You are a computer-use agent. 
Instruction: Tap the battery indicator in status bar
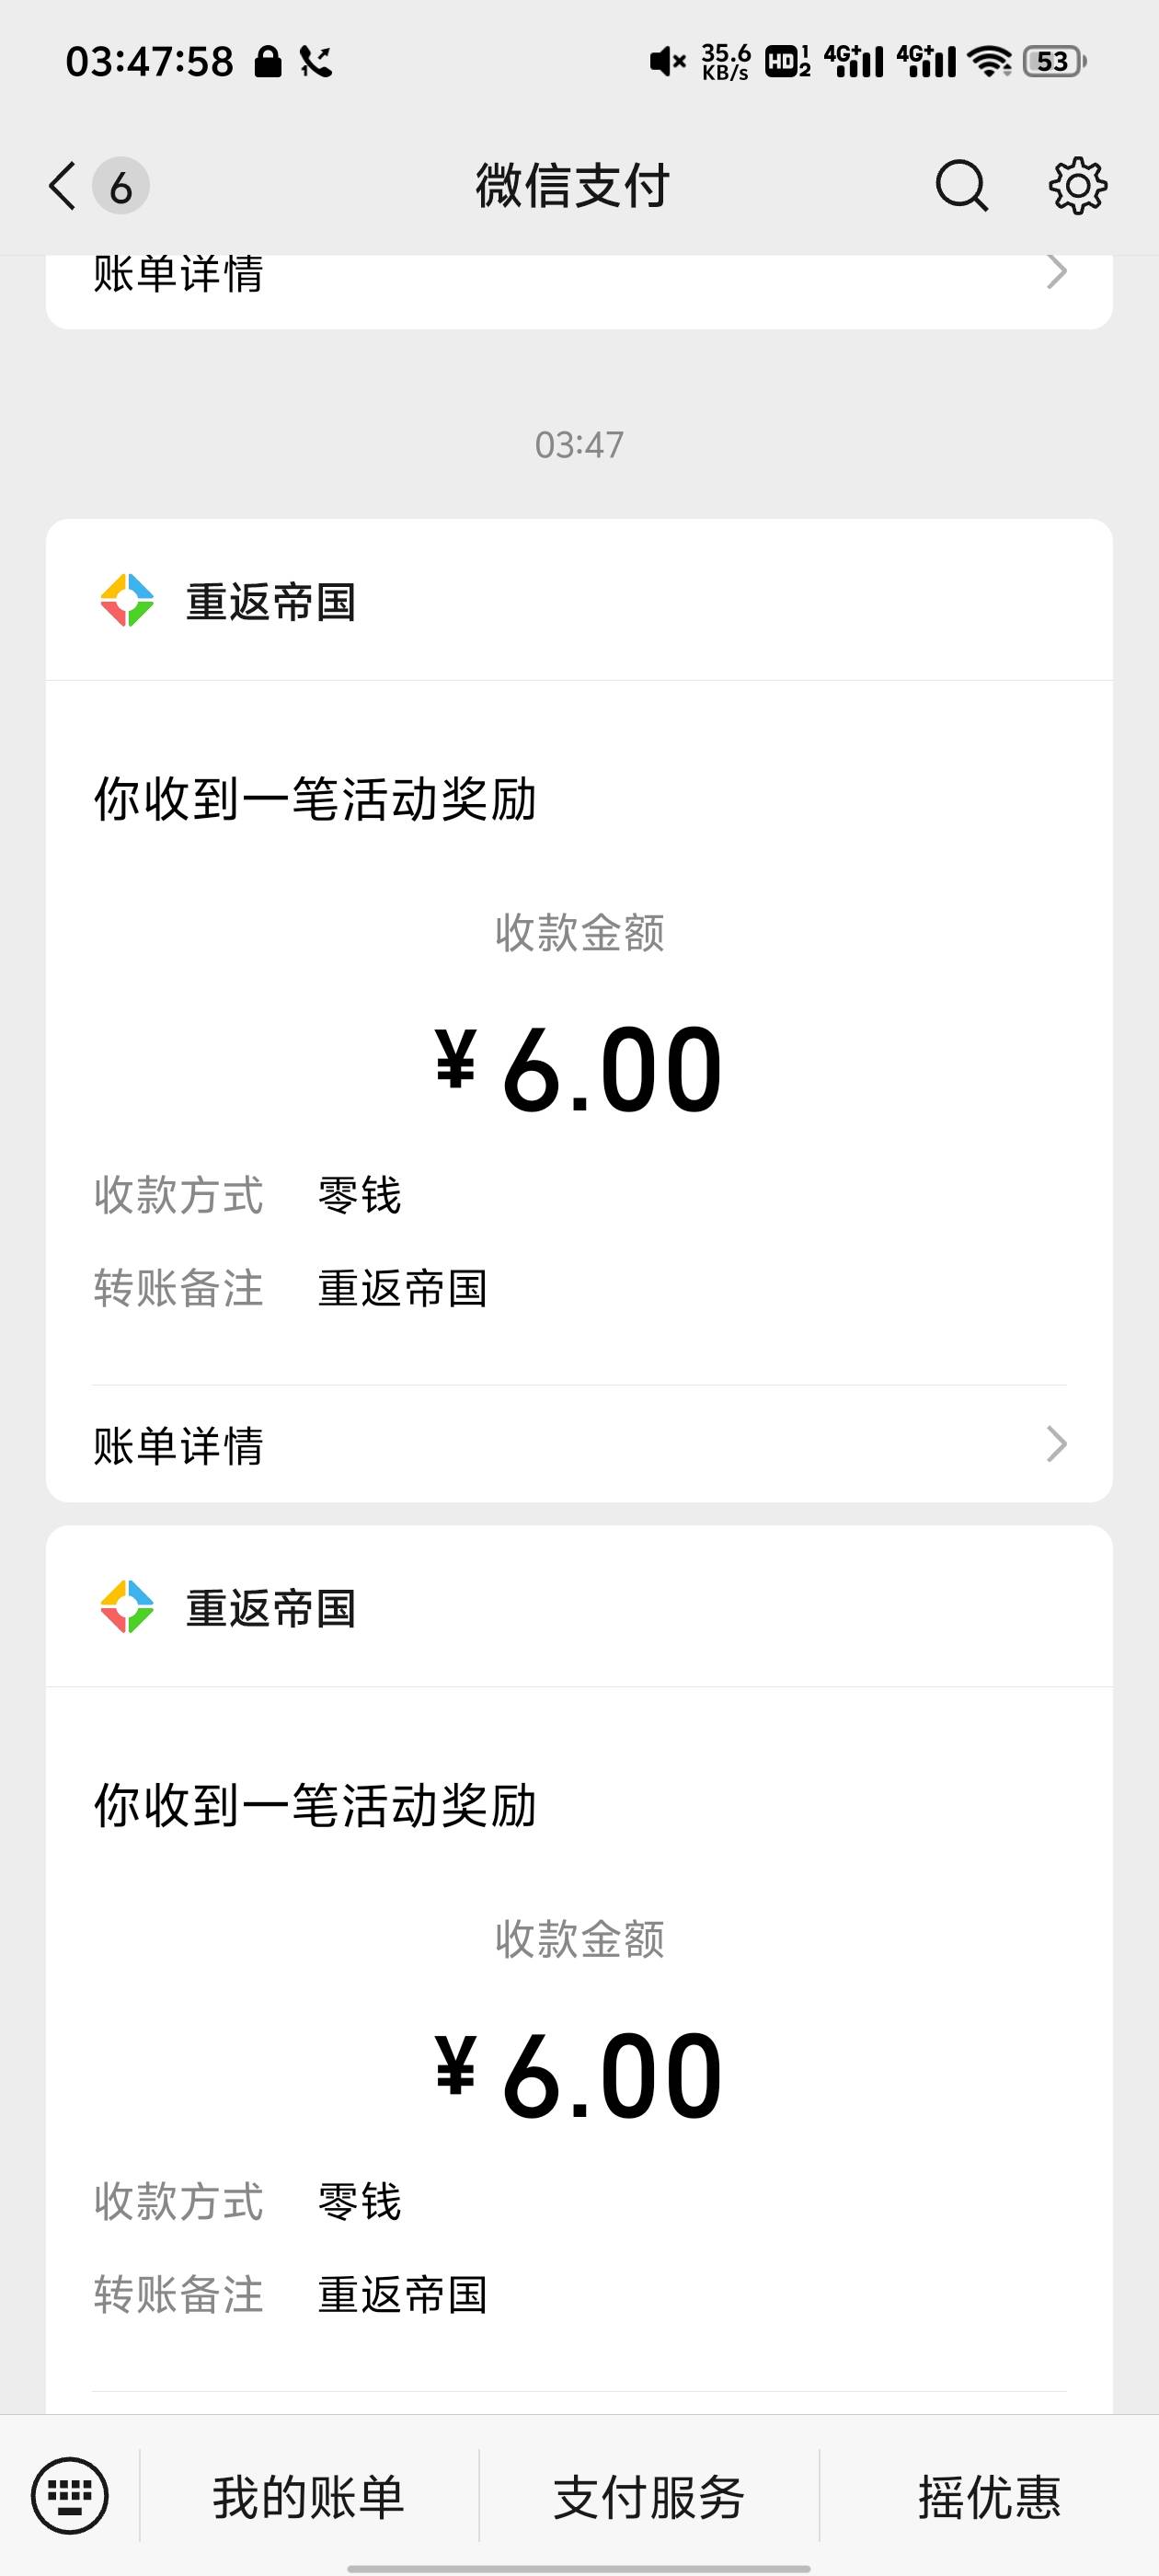[x=1054, y=62]
